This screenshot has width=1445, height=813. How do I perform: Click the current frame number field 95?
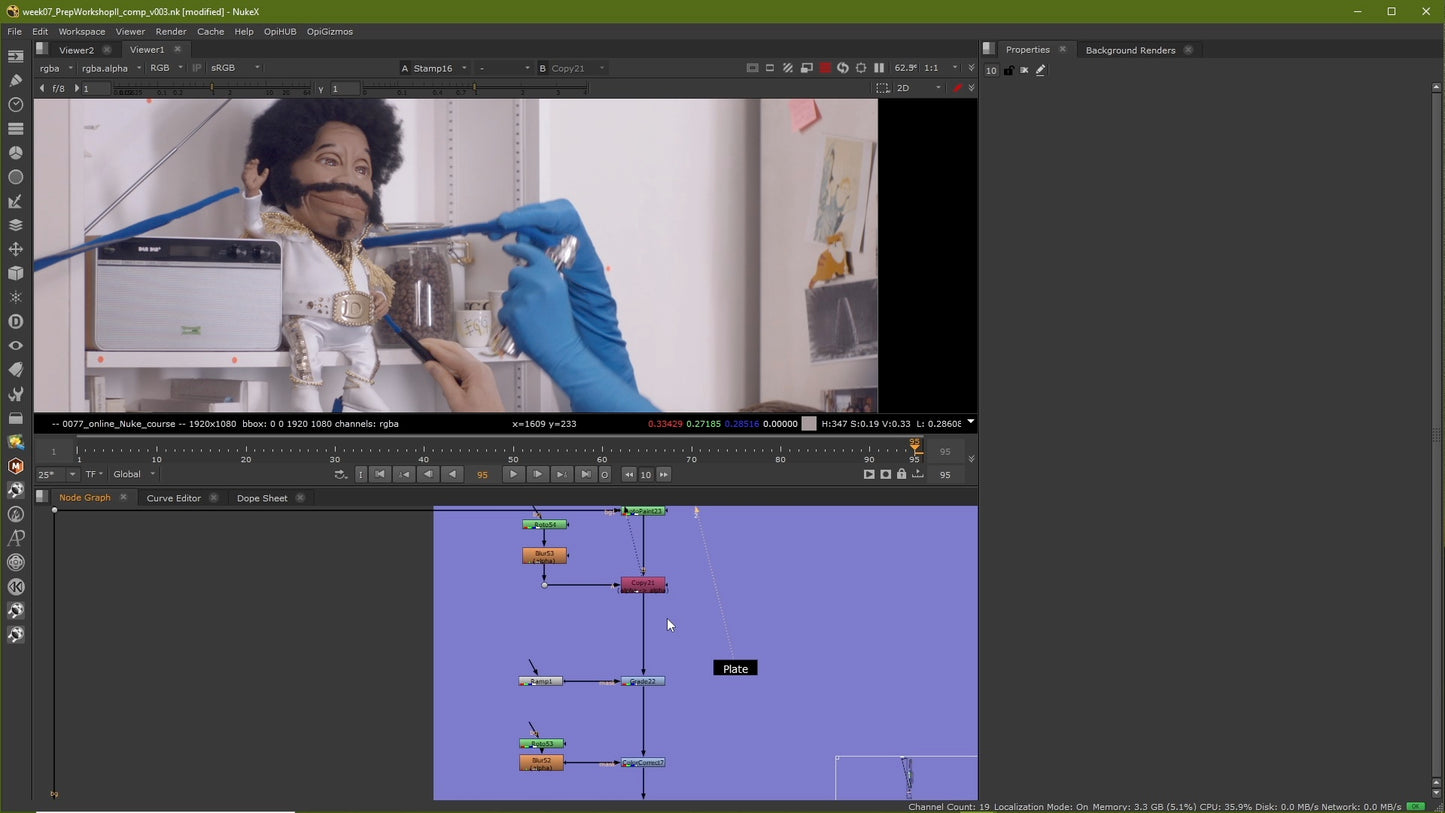click(x=482, y=475)
